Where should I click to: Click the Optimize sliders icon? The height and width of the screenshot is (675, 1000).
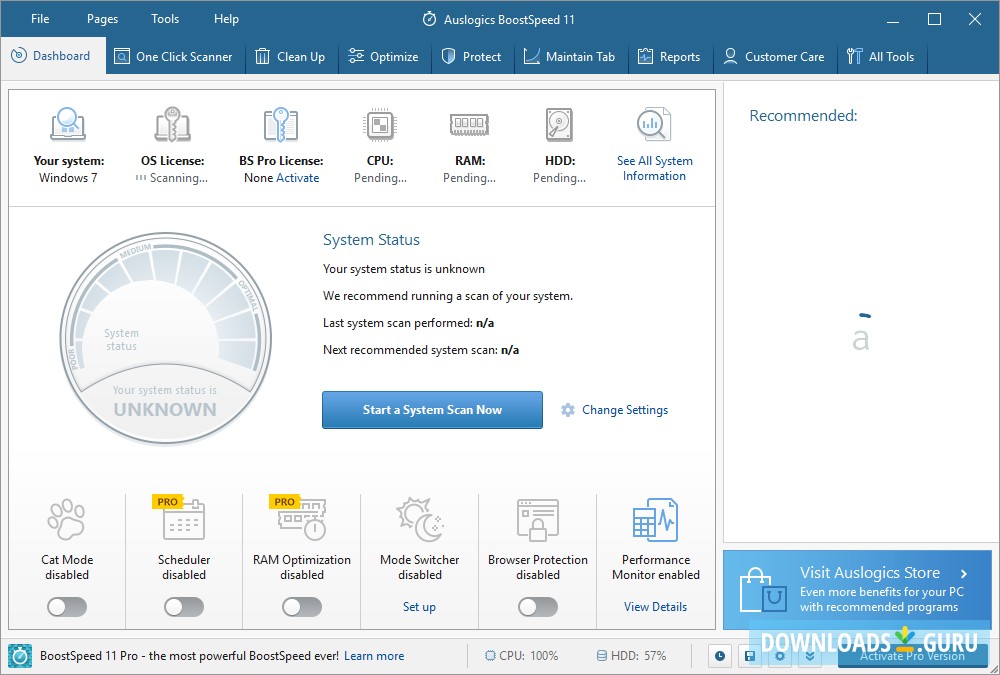(356, 56)
